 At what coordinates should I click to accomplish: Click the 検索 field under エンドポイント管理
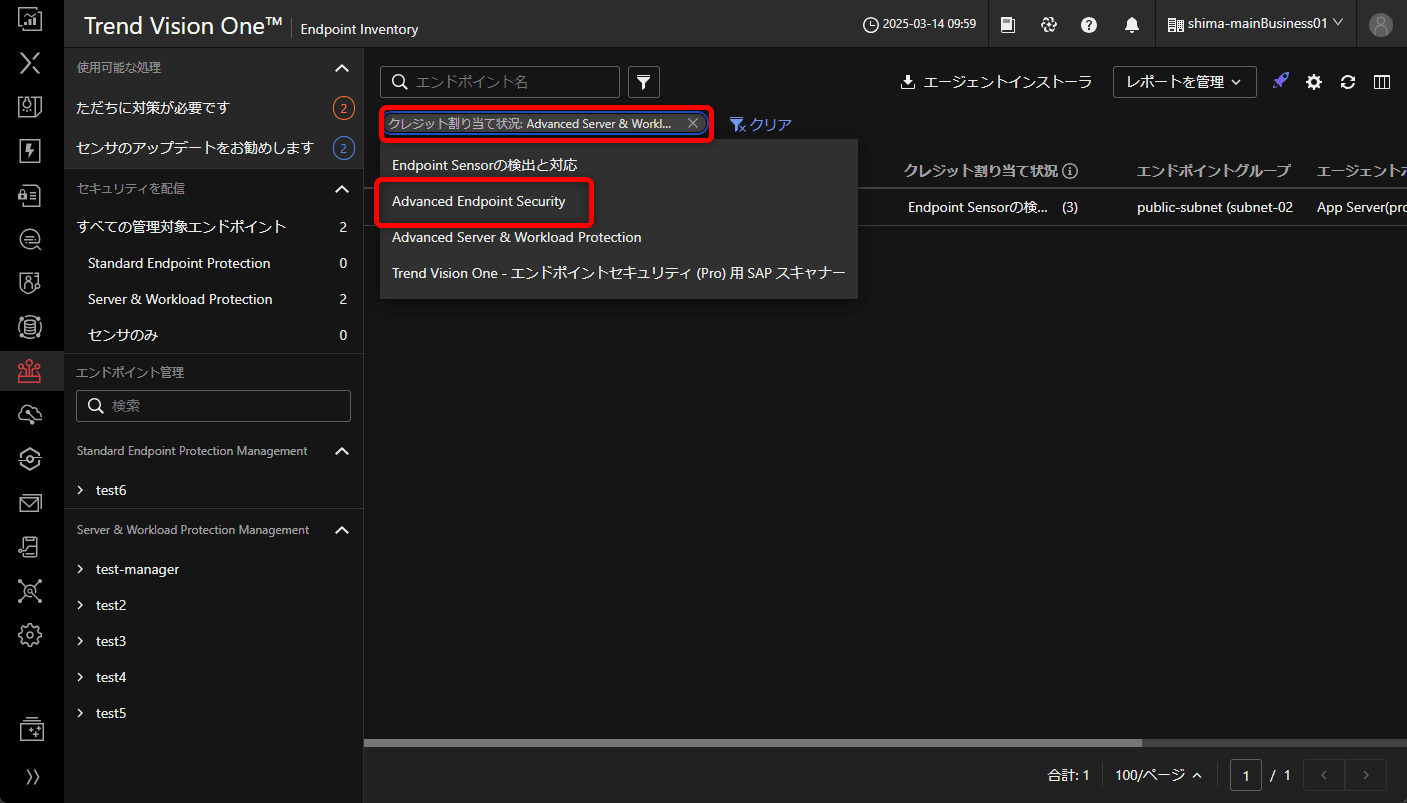click(x=213, y=406)
